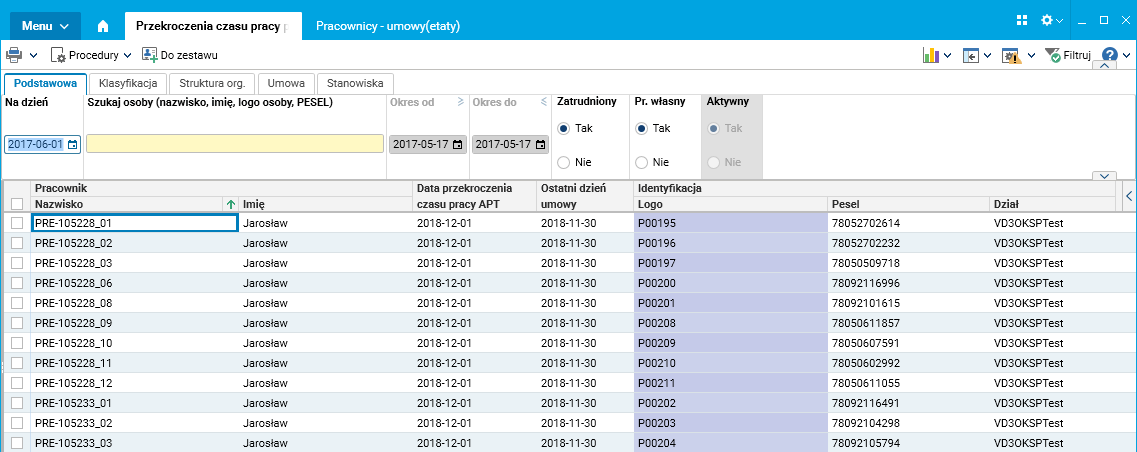Collapse the filter panel with the up chevron

pos(1104,67)
